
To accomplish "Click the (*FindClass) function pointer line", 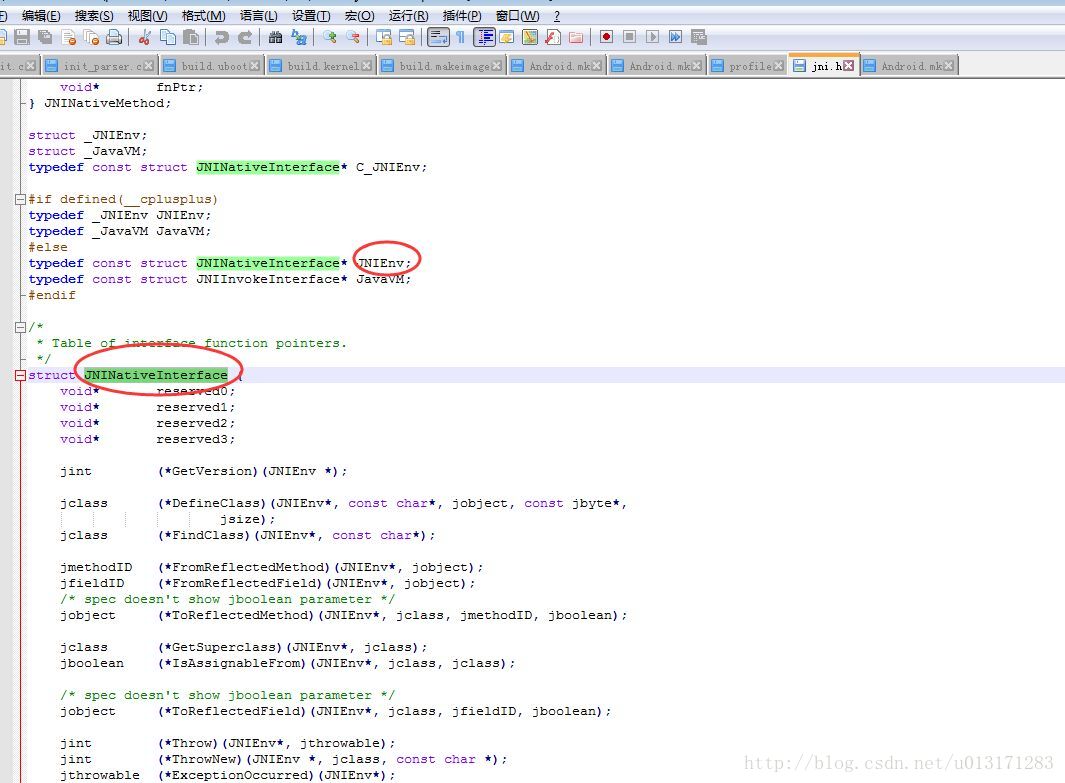I will pos(247,535).
